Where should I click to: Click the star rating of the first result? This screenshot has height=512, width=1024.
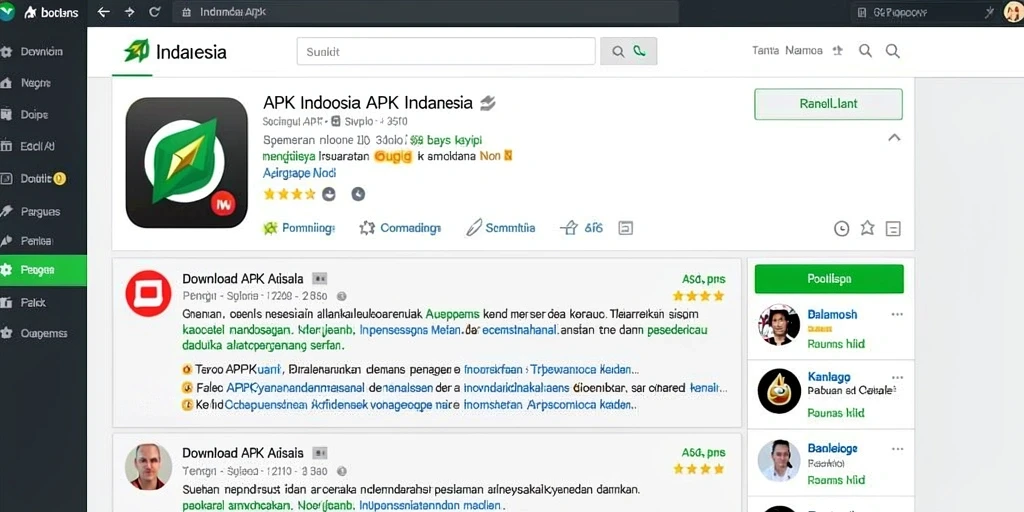pos(699,296)
